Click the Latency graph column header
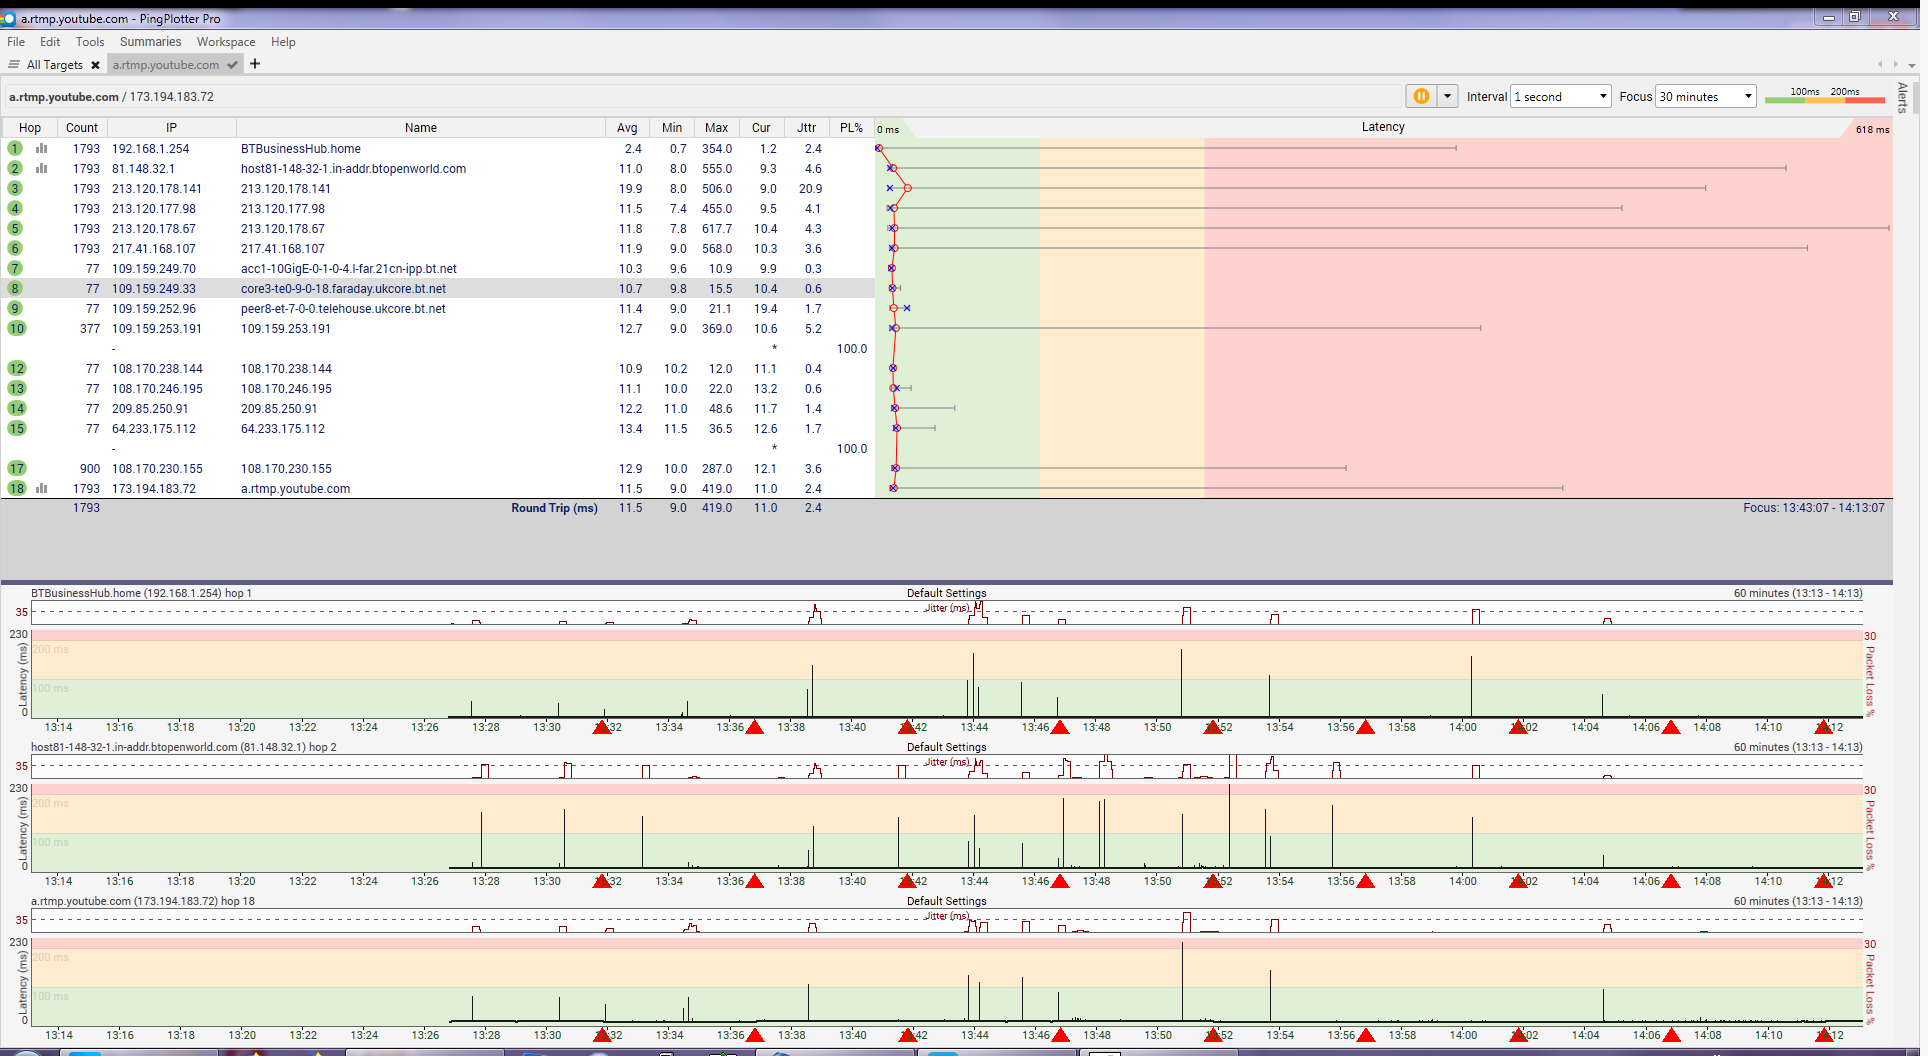Image resolution: width=1928 pixels, height=1056 pixels. click(1383, 127)
